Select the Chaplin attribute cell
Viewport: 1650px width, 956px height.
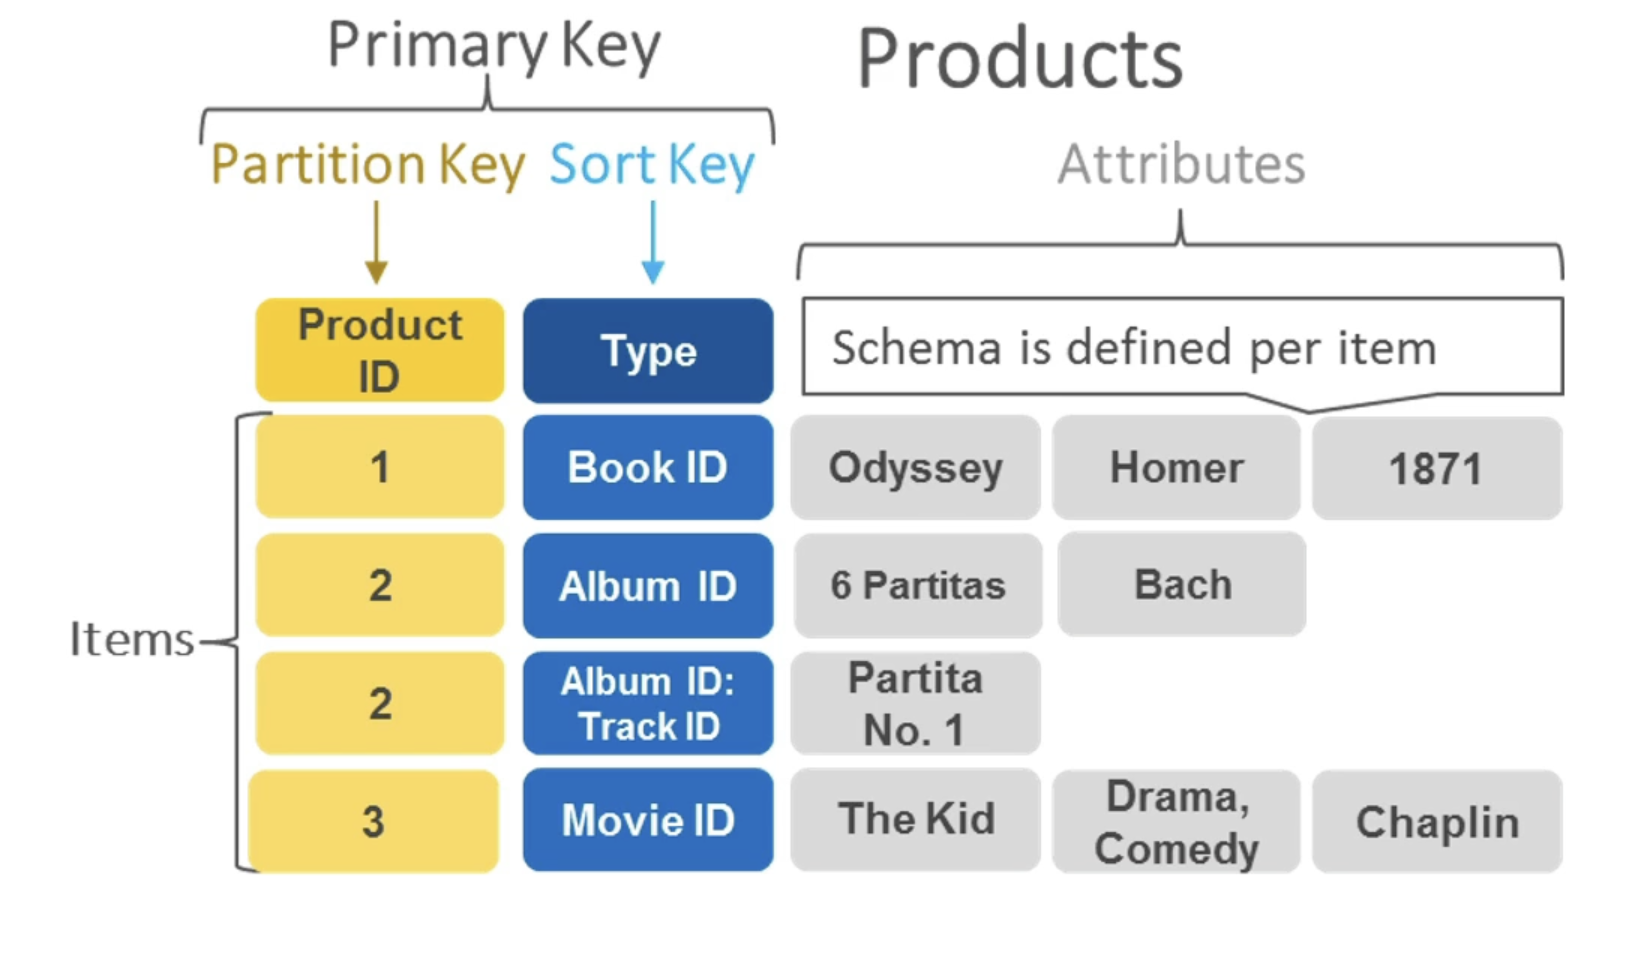pos(1437,821)
